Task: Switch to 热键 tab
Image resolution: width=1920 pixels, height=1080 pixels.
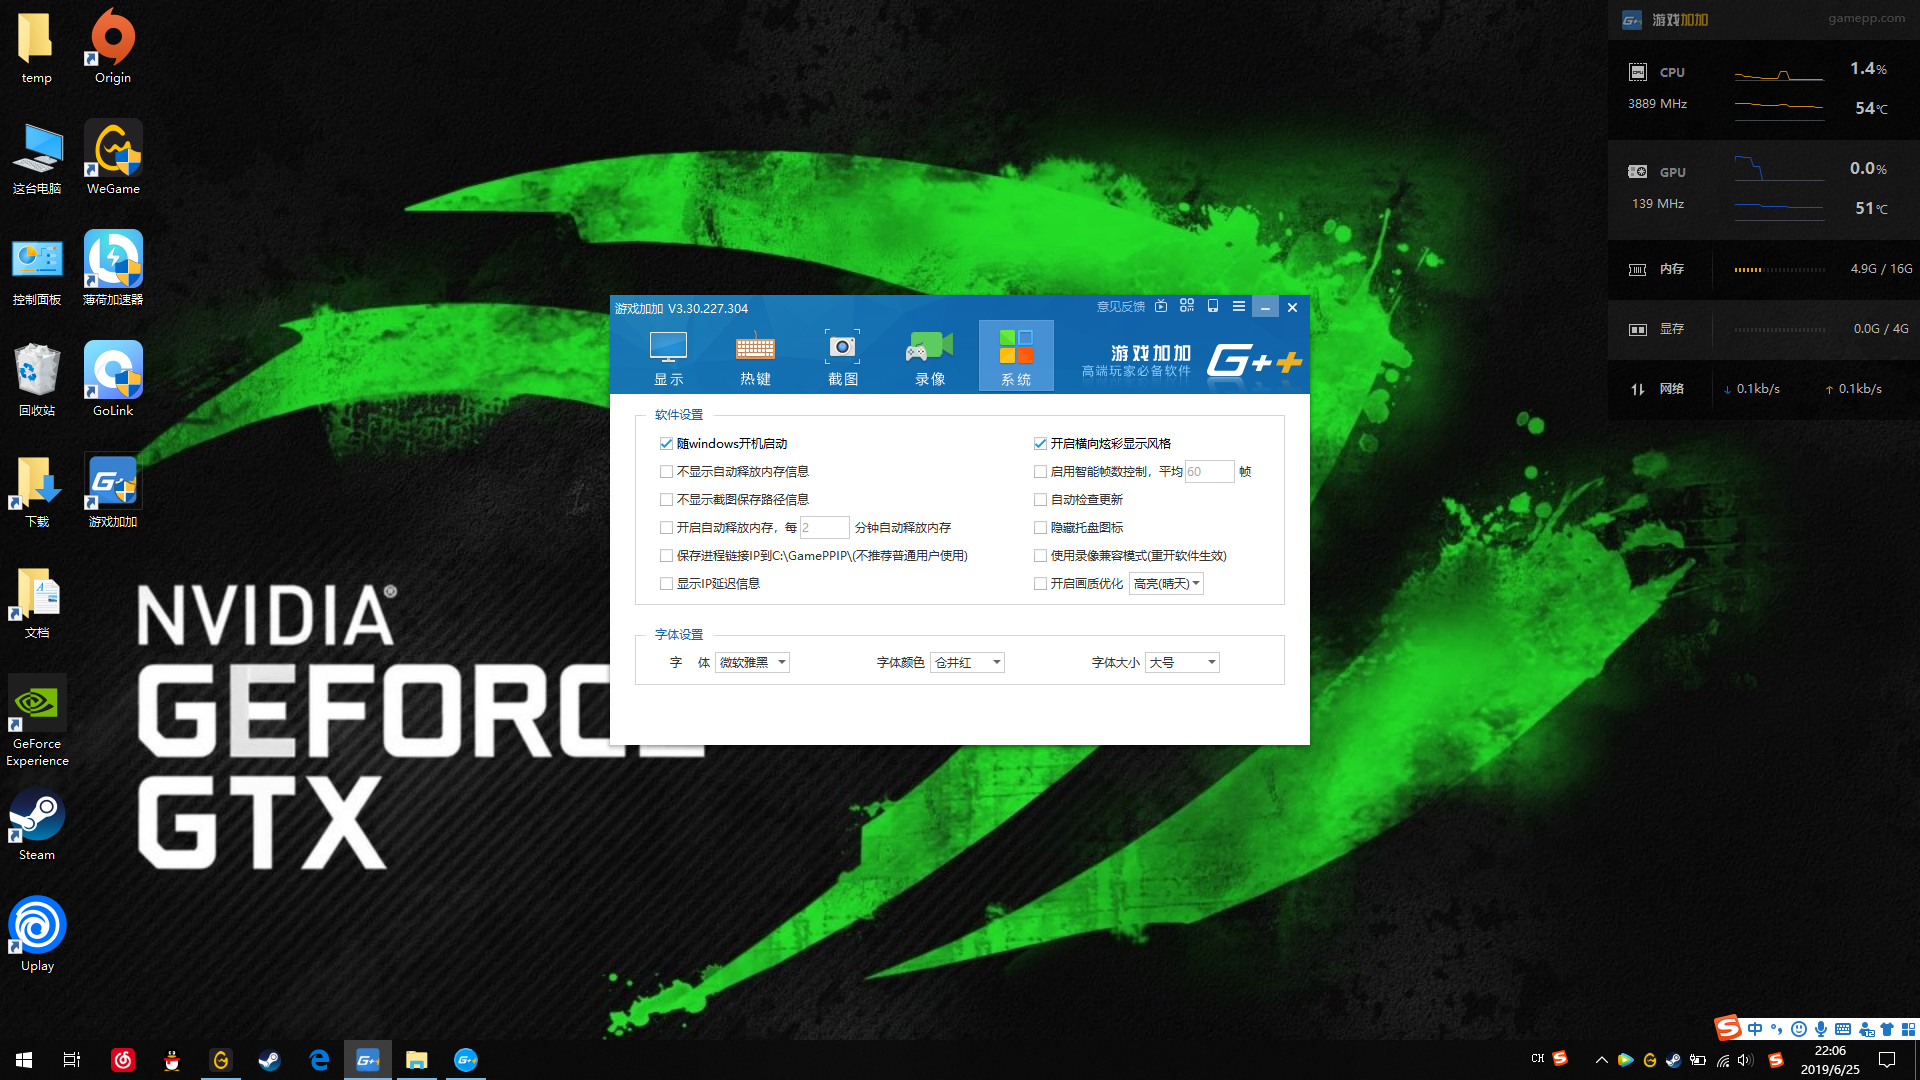Action: [755, 357]
